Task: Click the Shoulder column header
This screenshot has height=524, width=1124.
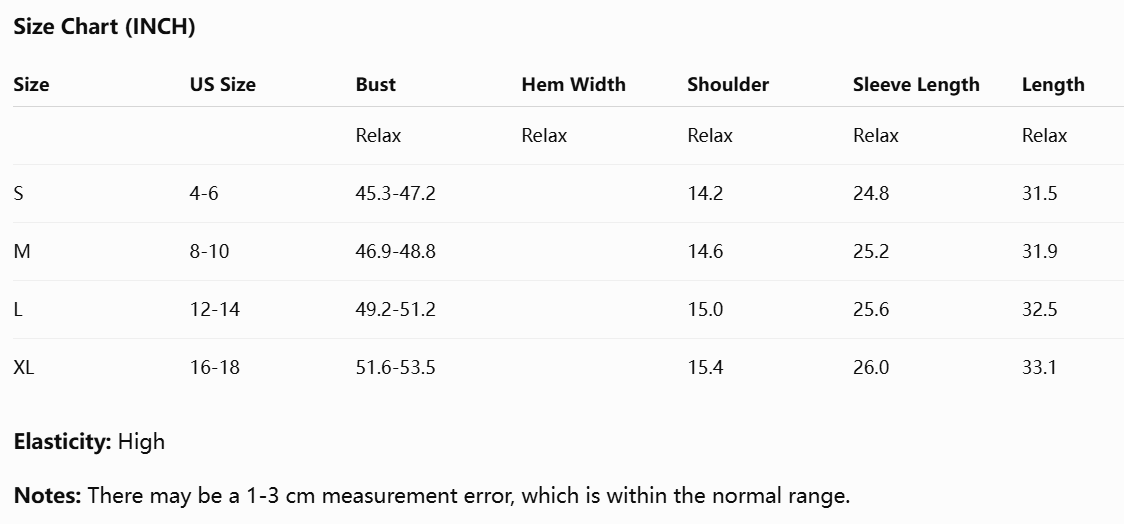Action: [728, 85]
